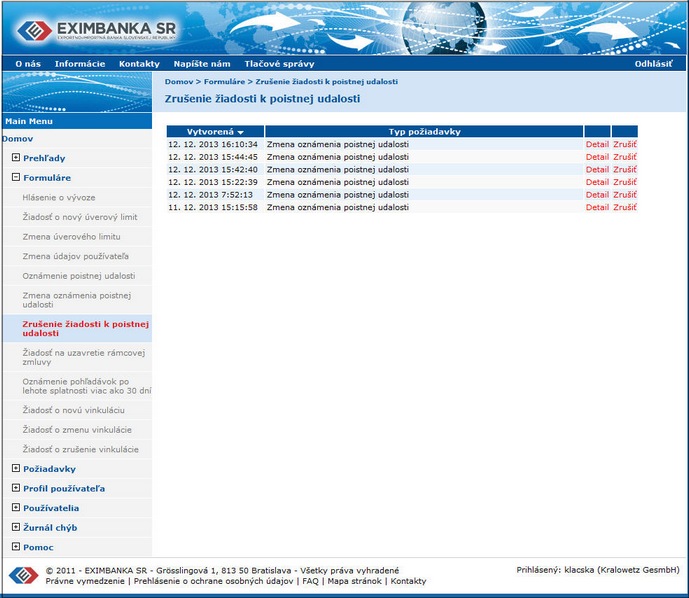689x598 pixels.
Task: Log out using Odhlásiť
Action: point(653,64)
